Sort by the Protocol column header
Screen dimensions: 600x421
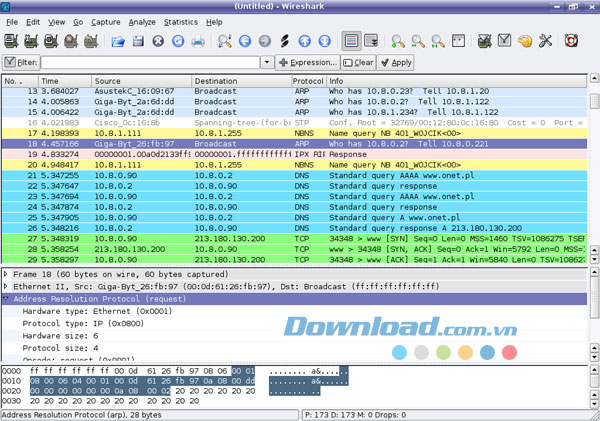pos(308,81)
